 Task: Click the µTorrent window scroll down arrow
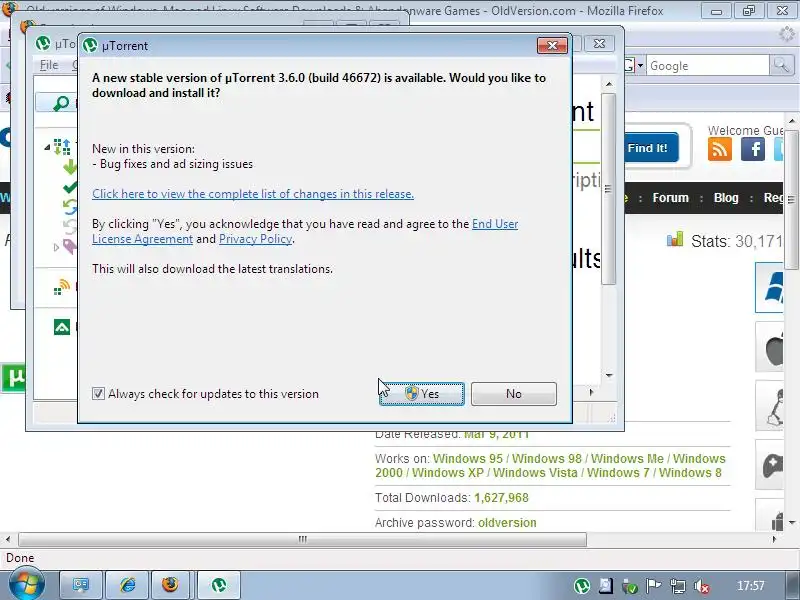point(609,376)
